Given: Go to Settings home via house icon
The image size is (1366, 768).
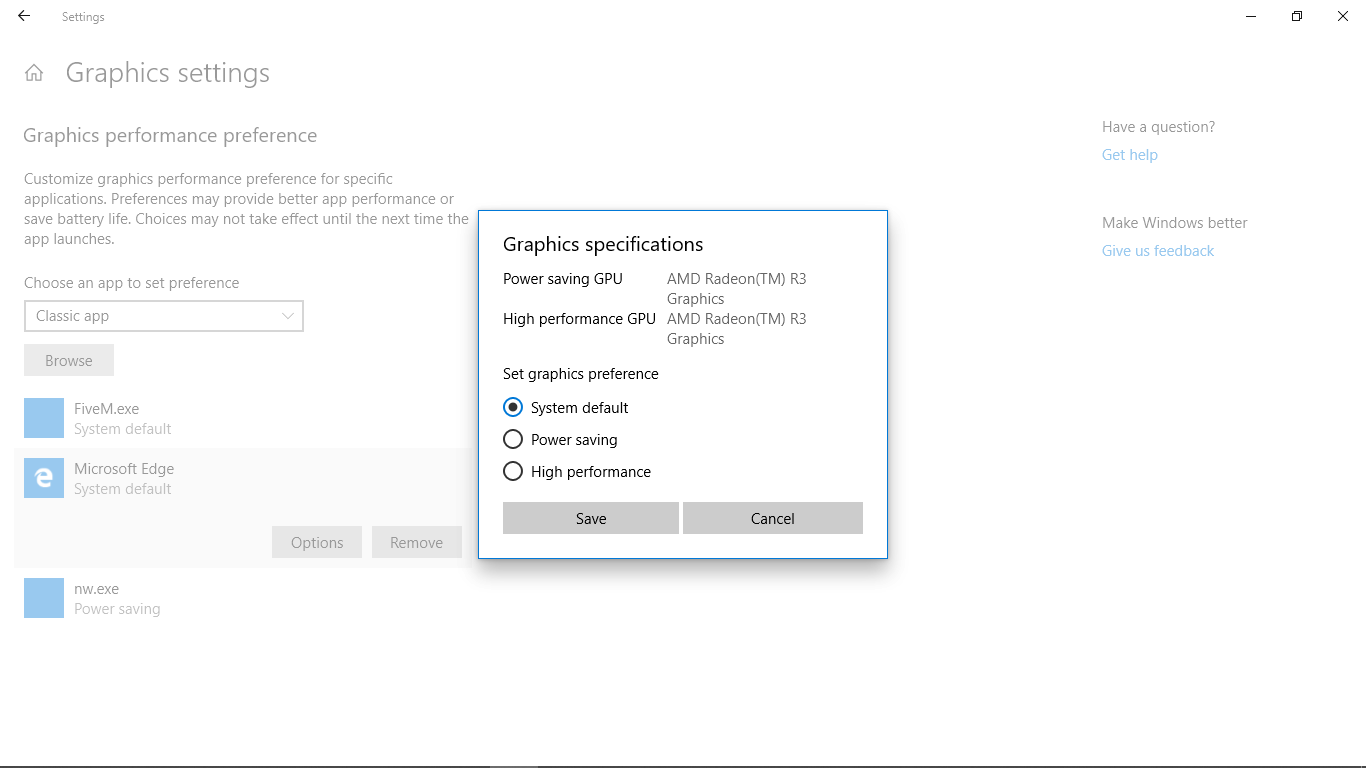Looking at the screenshot, I should 34,73.
